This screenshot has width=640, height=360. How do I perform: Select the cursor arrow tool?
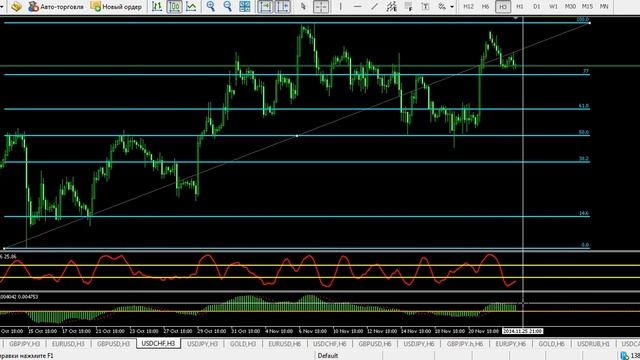click(303, 7)
